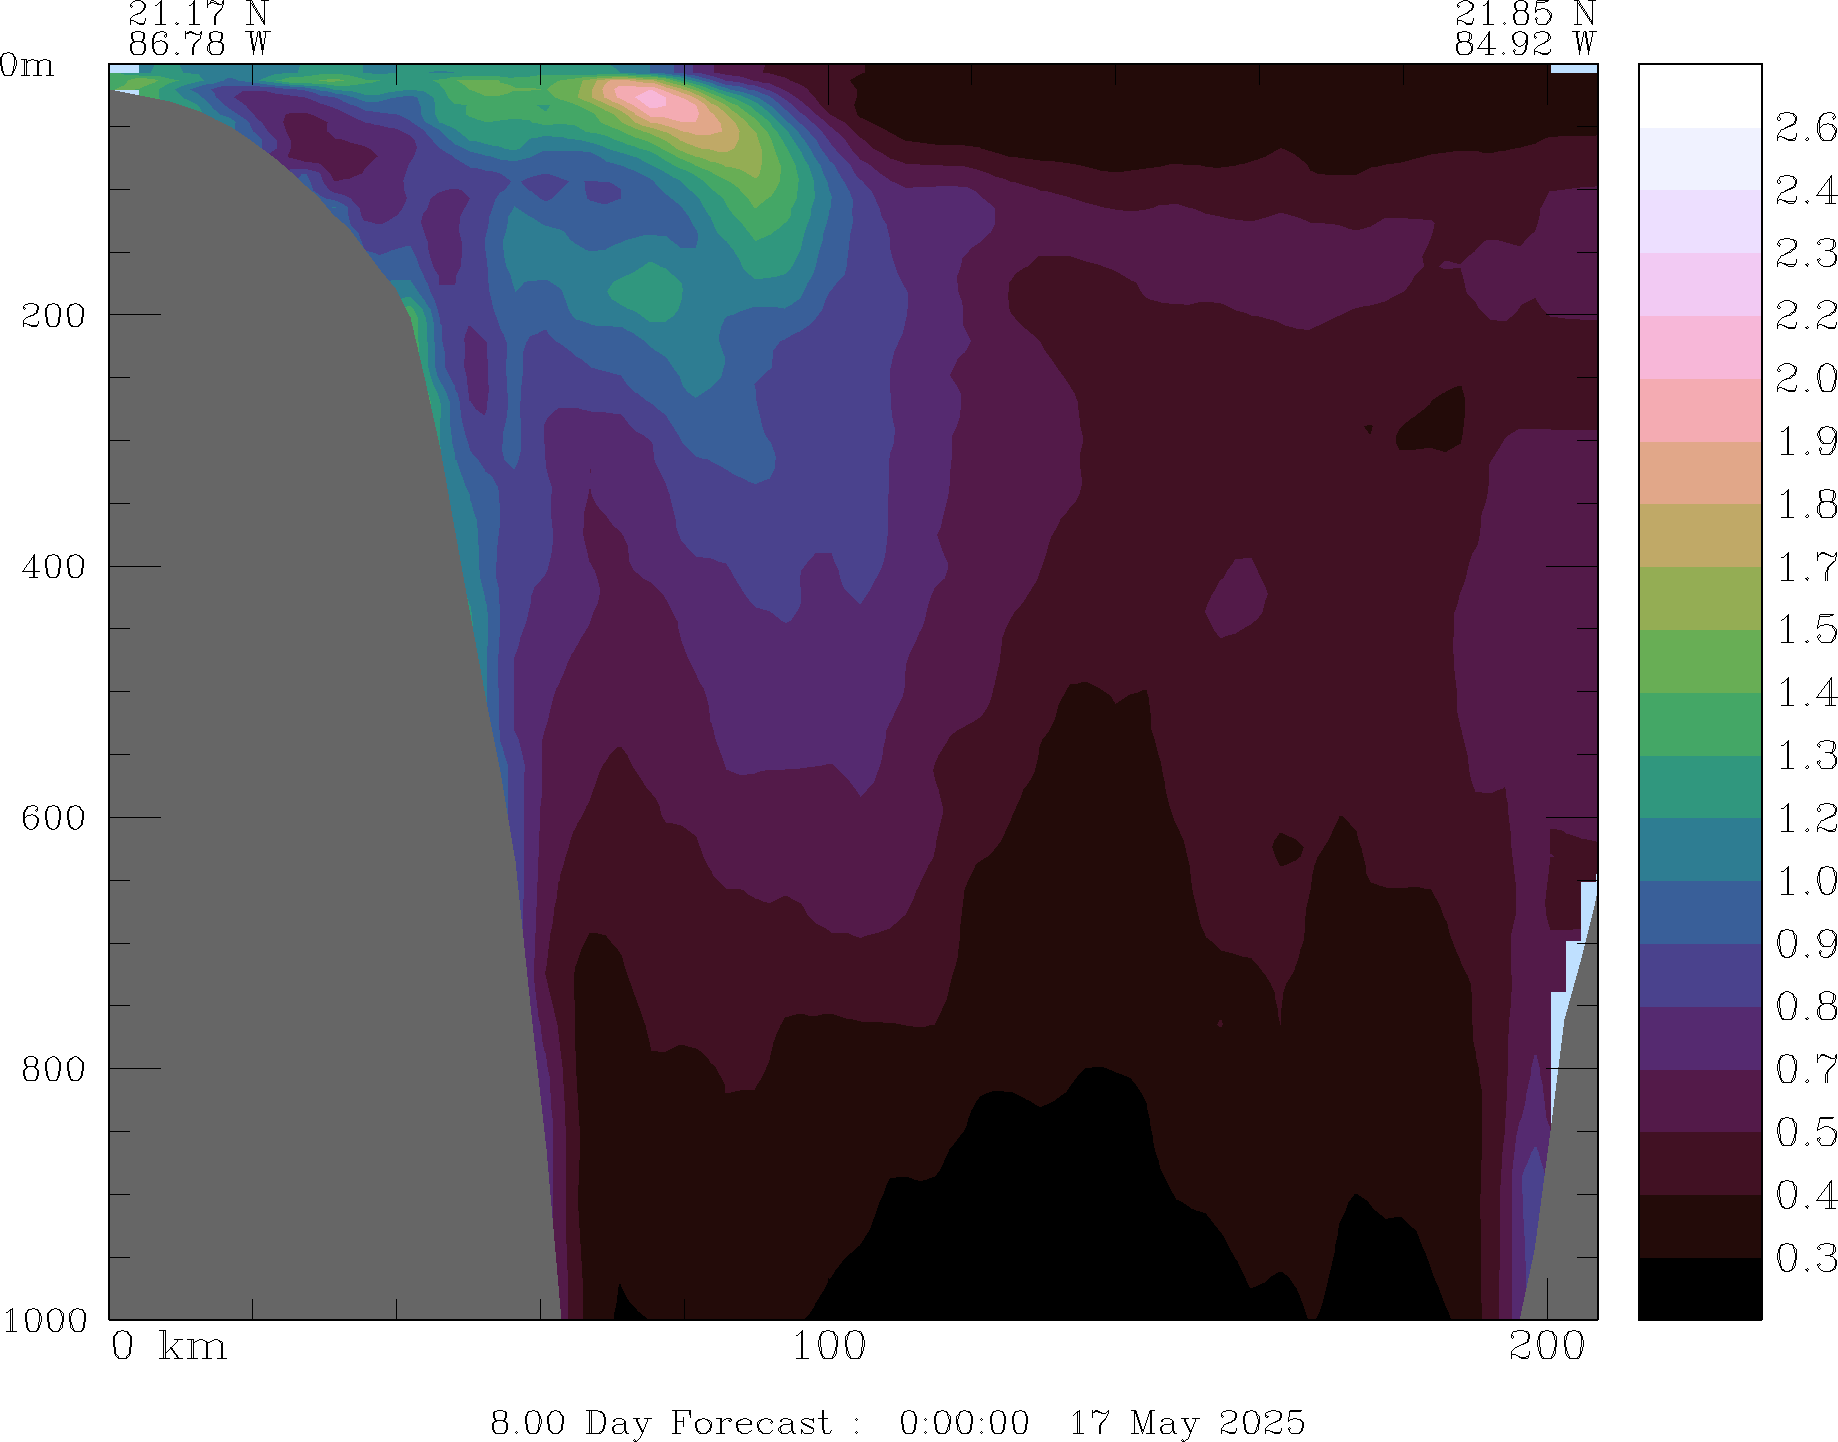Pick the pink band between 2.0 and 2.2
1838x1442 pixels.
pos(1699,347)
